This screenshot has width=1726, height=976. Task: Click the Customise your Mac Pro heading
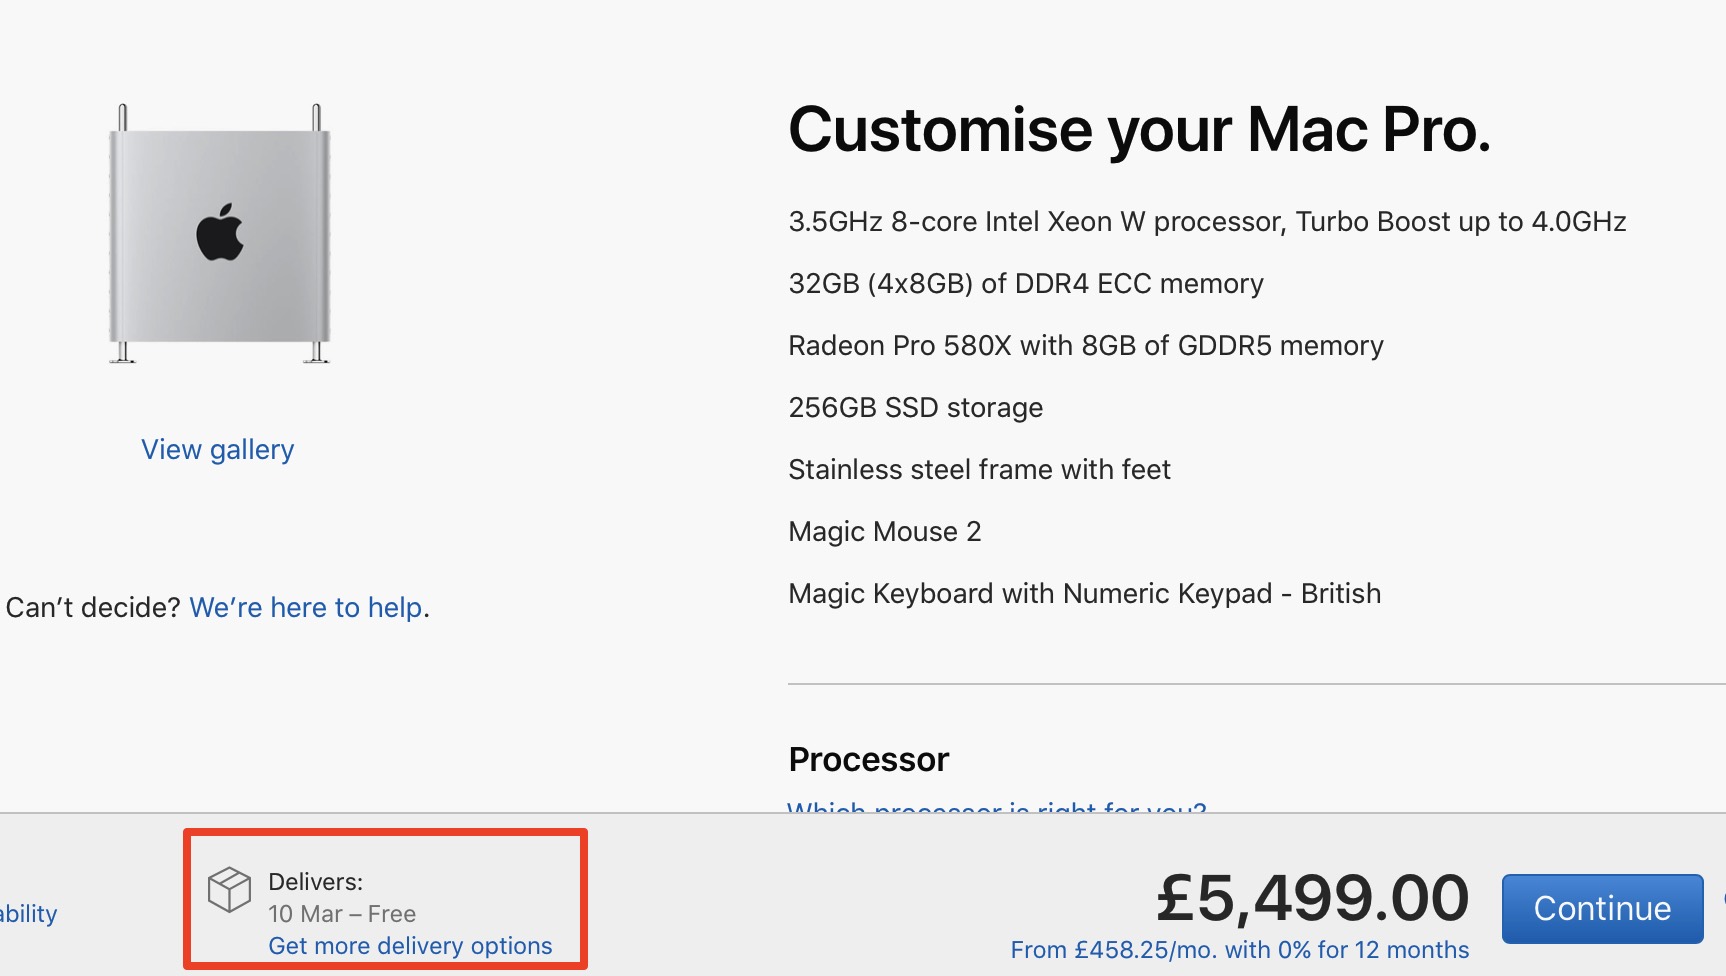click(1139, 130)
